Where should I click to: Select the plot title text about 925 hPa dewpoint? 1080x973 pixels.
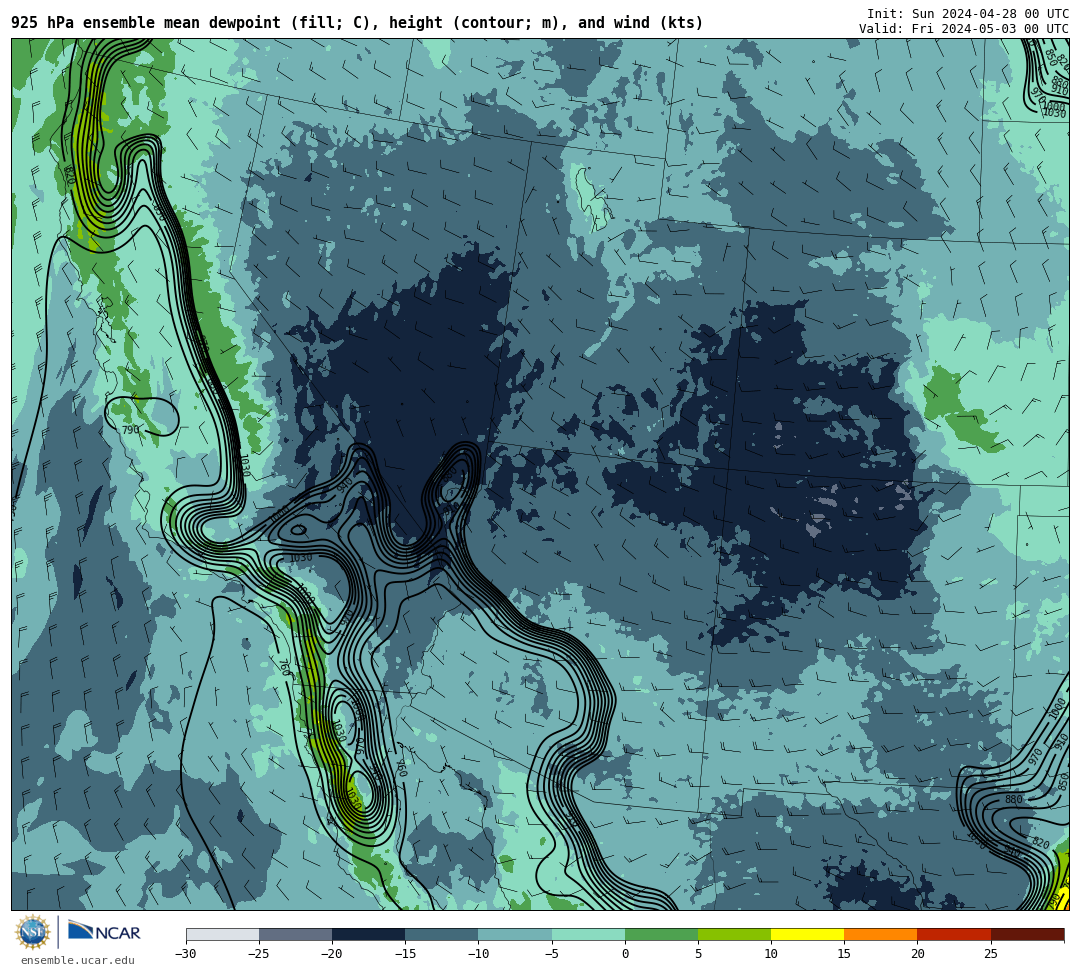pyautogui.click(x=357, y=23)
